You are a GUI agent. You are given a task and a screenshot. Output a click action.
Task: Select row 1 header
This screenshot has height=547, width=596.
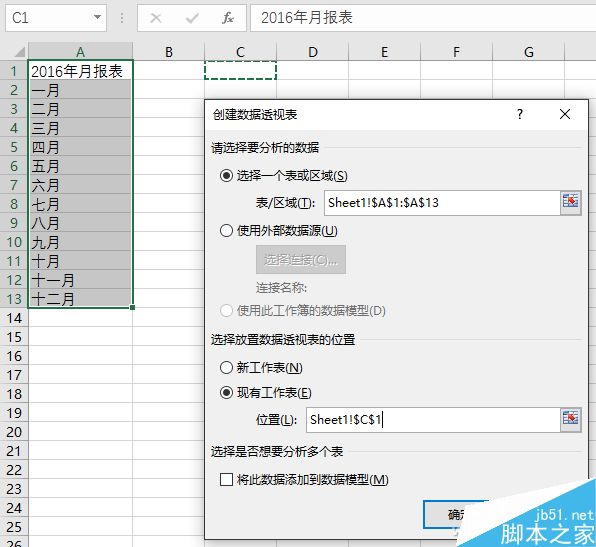click(x=14, y=71)
